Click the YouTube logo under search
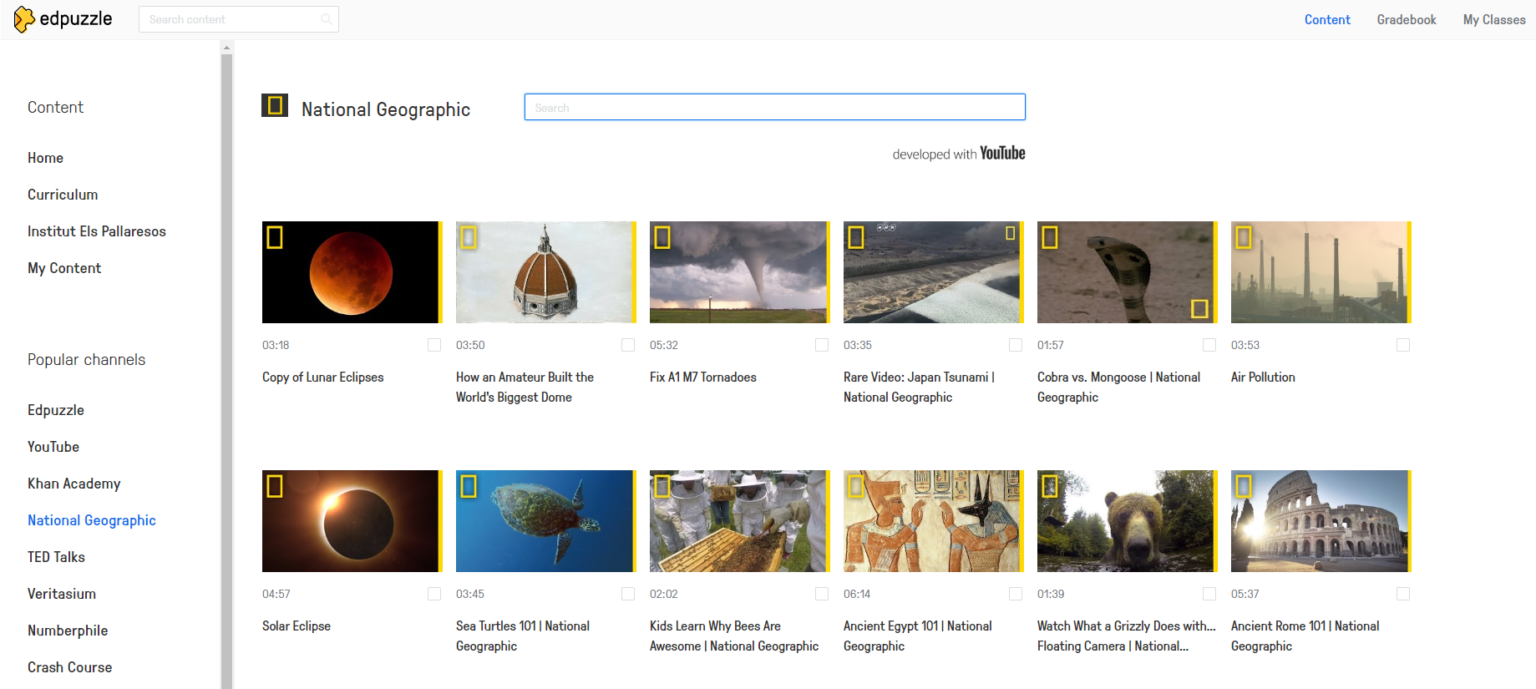 [1002, 153]
